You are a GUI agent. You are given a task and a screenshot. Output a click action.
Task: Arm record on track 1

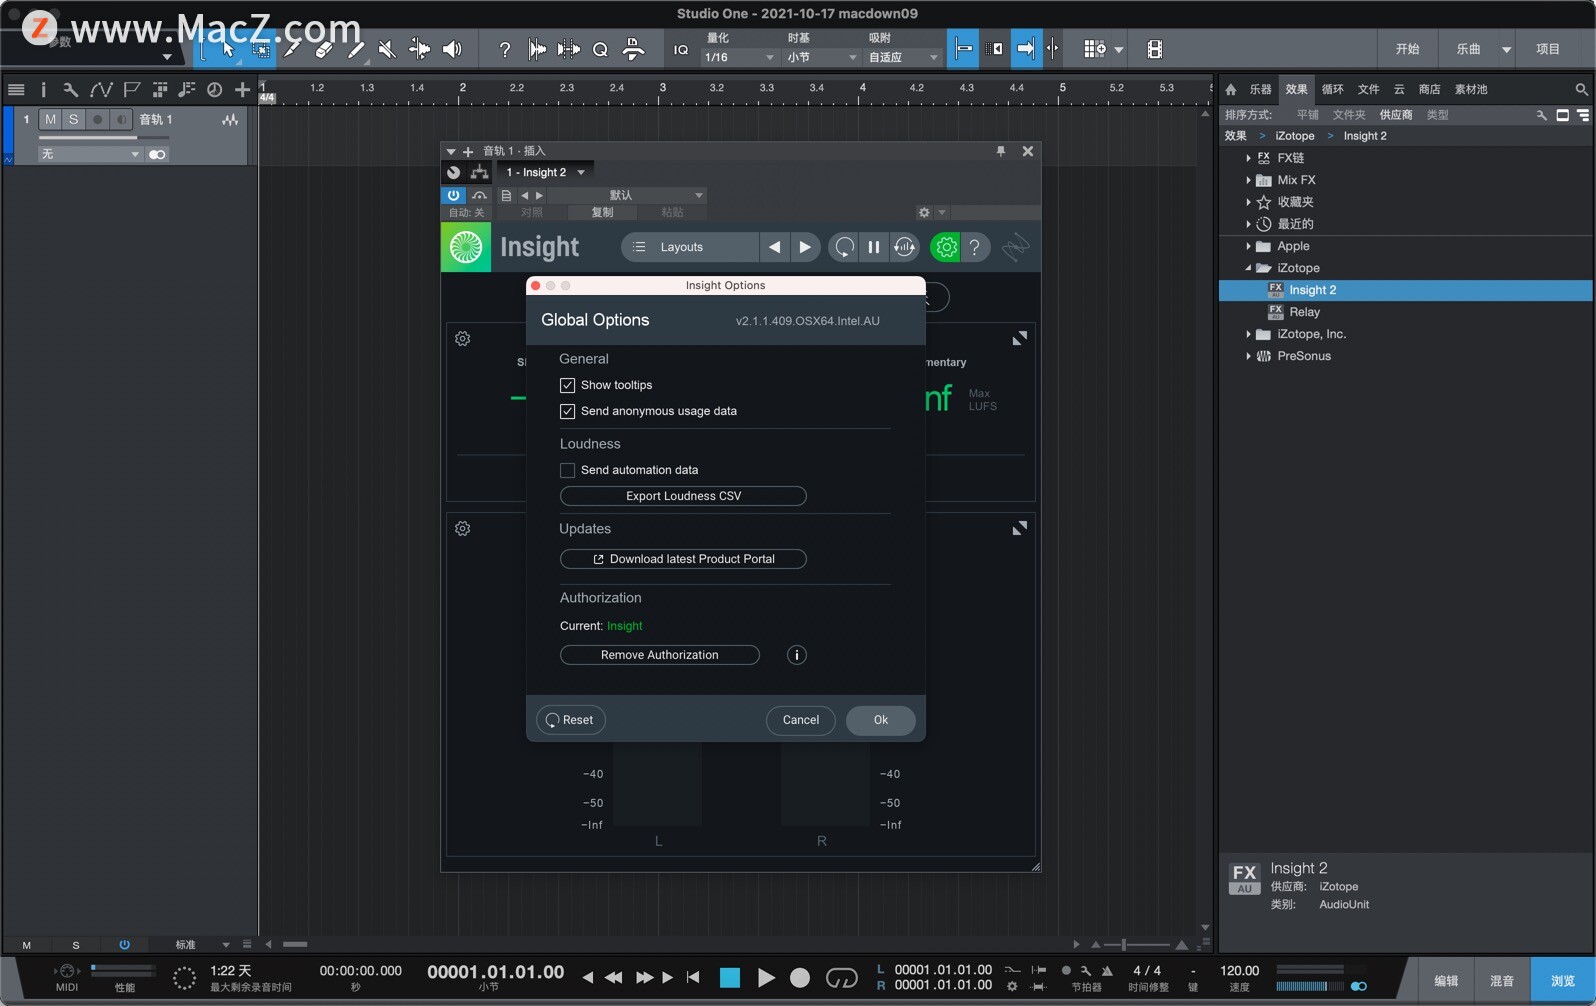[97, 119]
